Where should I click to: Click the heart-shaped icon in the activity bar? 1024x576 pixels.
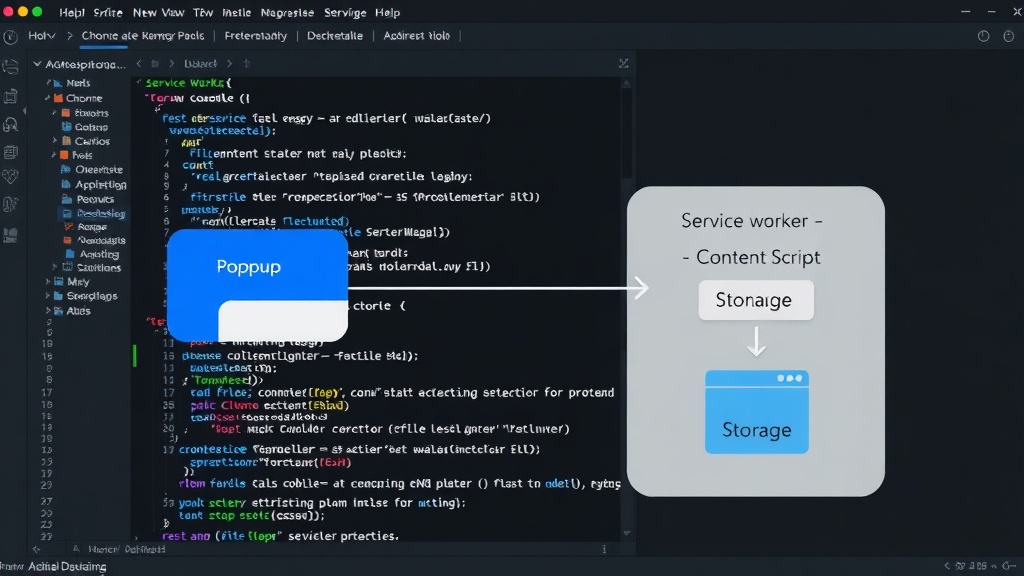pyautogui.click(x=10, y=176)
